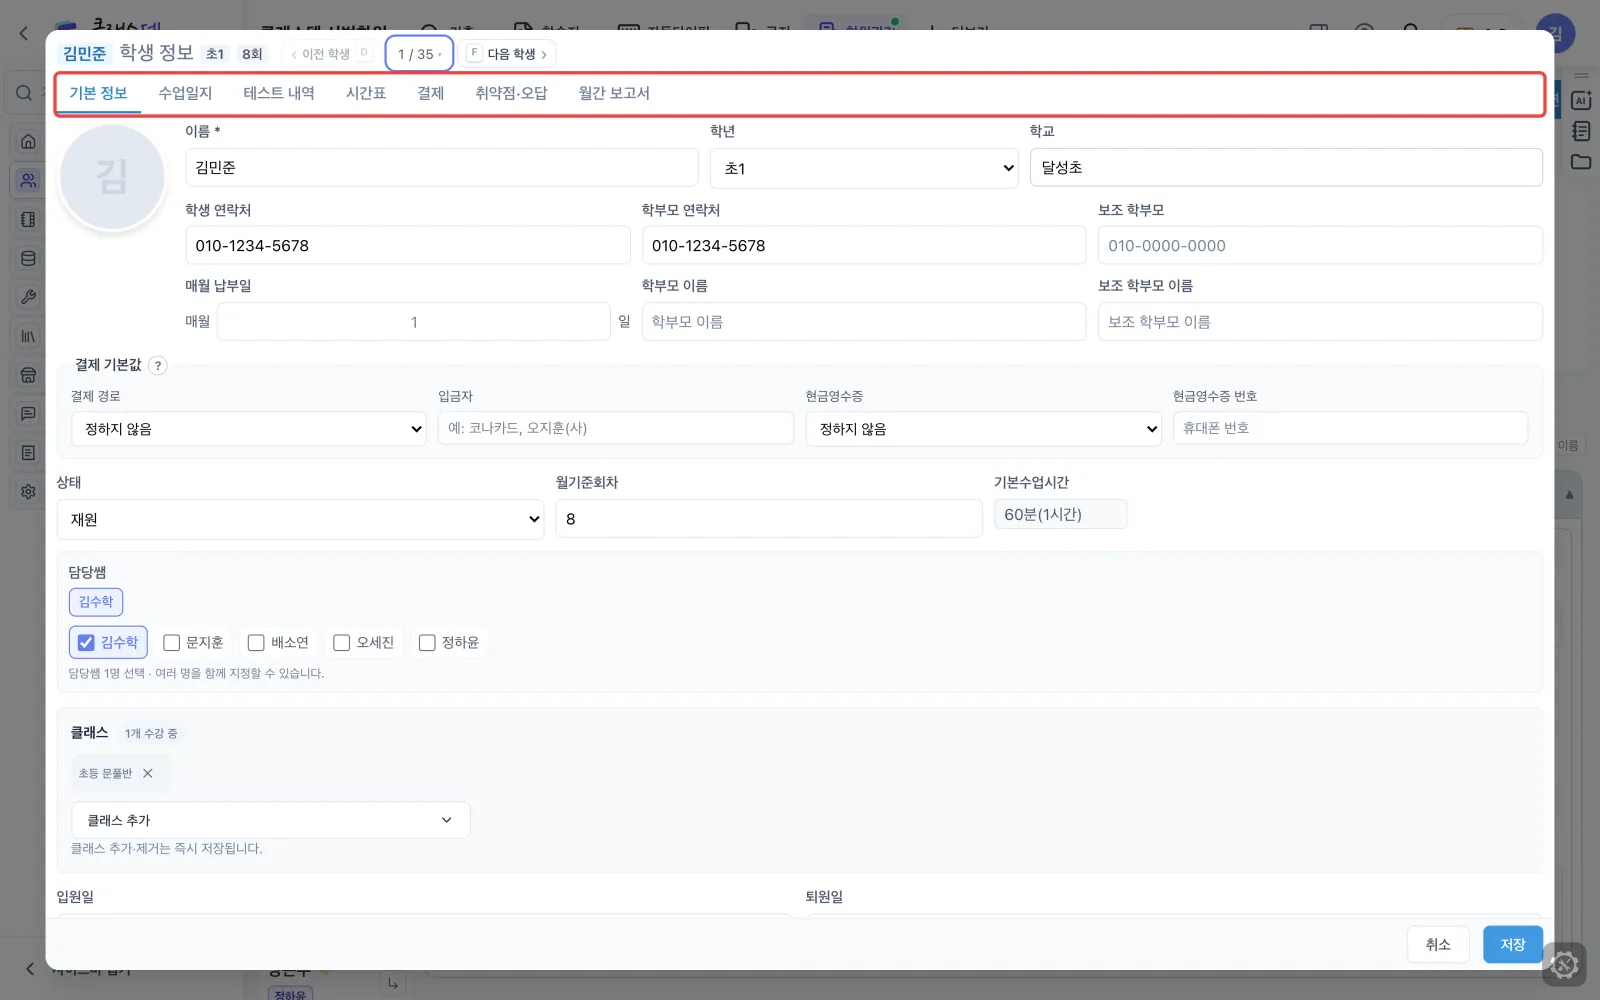Click the 학부모 이름 input field
This screenshot has width=1600, height=1000.
864,322
